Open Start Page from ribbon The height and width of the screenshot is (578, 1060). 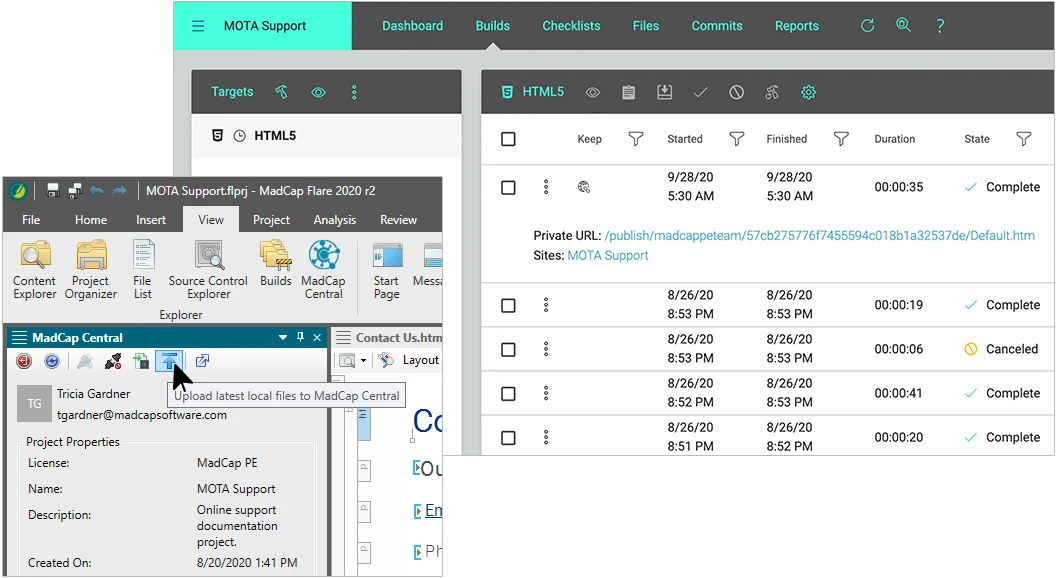pyautogui.click(x=387, y=270)
